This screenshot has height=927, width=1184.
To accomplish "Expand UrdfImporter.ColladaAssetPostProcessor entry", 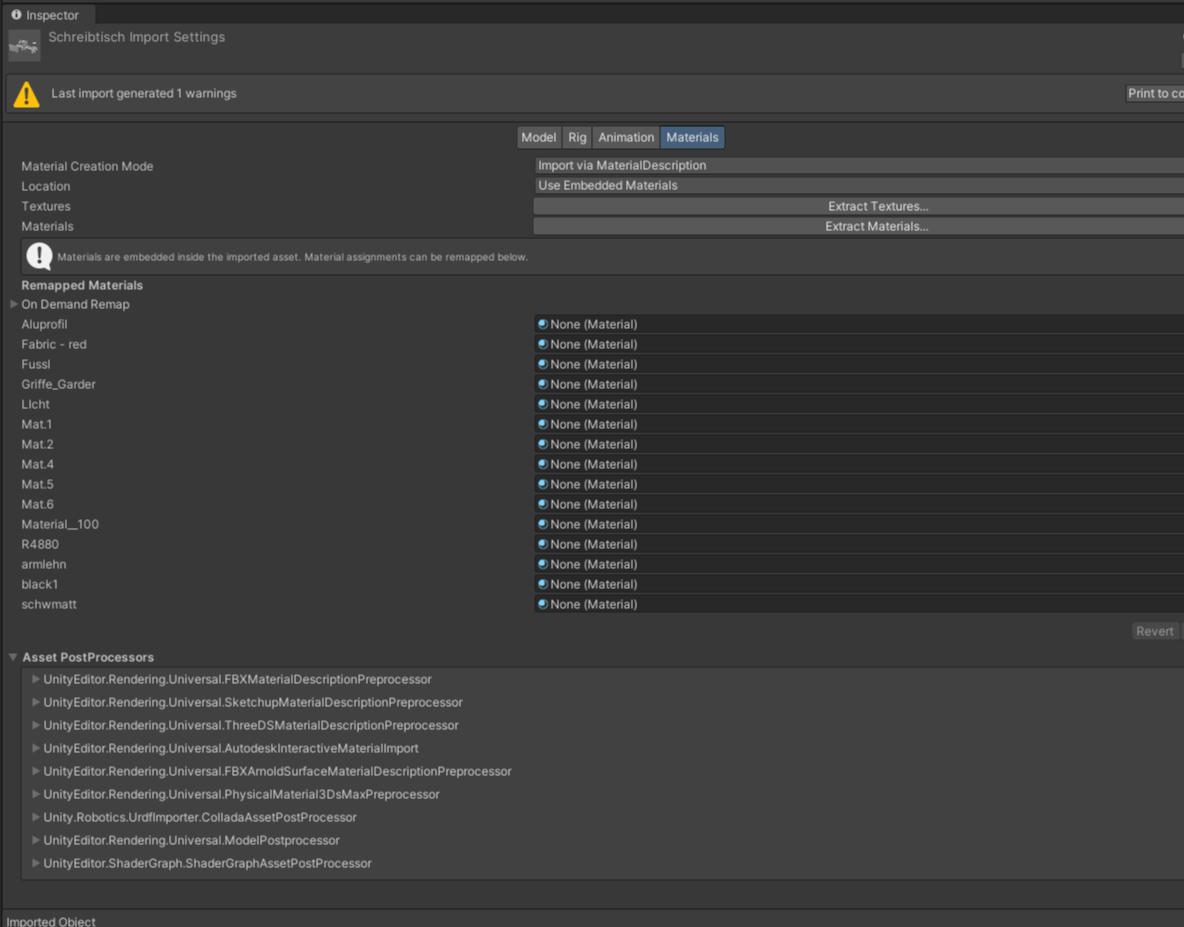I will click(35, 818).
